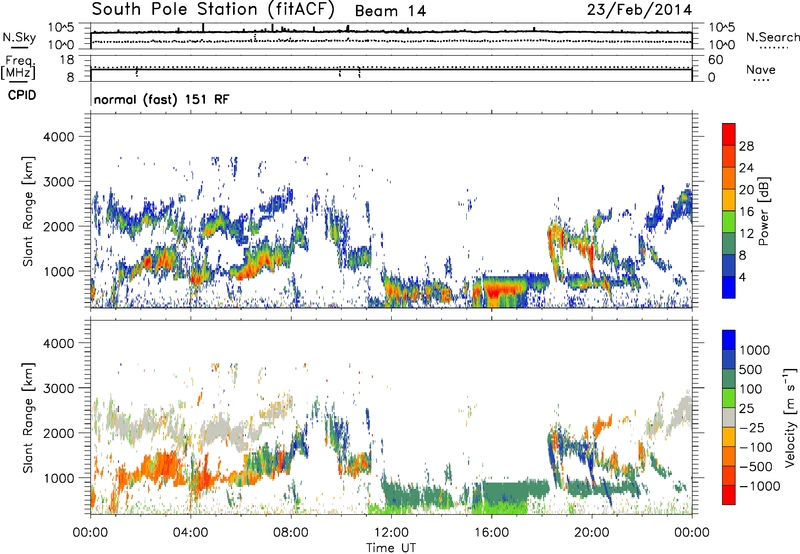Click the wide green band near 16:00 in the velocity panel
This screenshot has height=554, width=800.
tap(505, 491)
